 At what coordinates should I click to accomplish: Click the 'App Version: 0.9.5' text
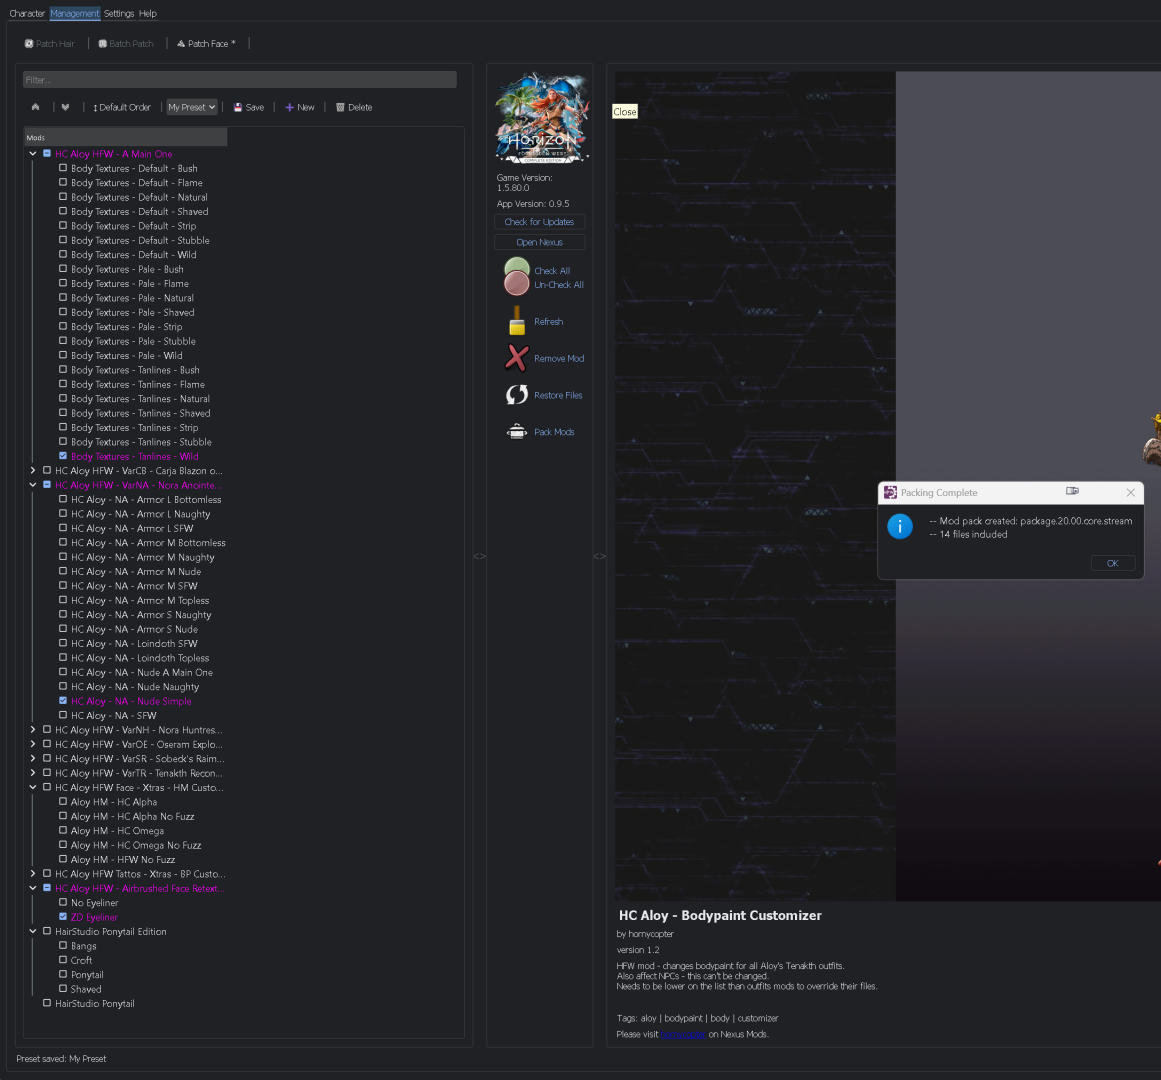(533, 204)
